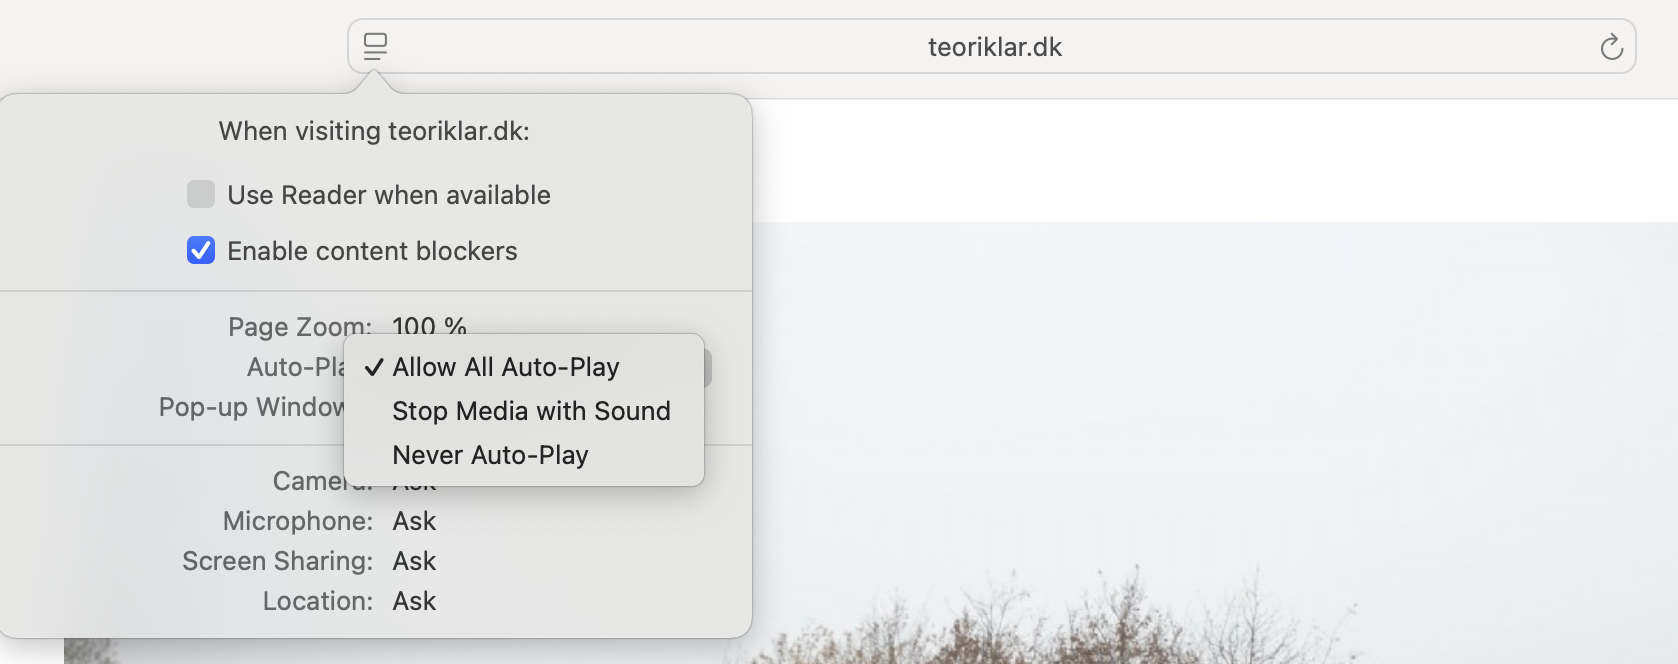Open the Screen Sharing Ask dropdown
1678x664 pixels.
[x=414, y=561]
